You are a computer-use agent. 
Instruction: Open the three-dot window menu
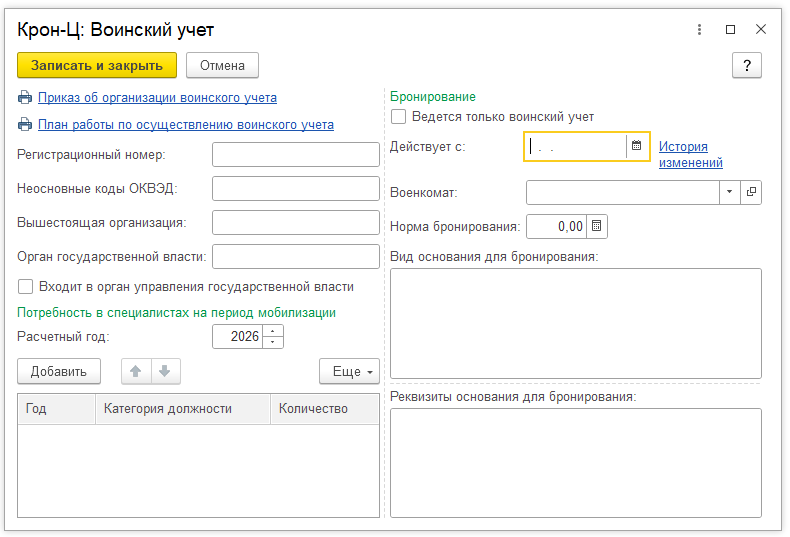[699, 29]
